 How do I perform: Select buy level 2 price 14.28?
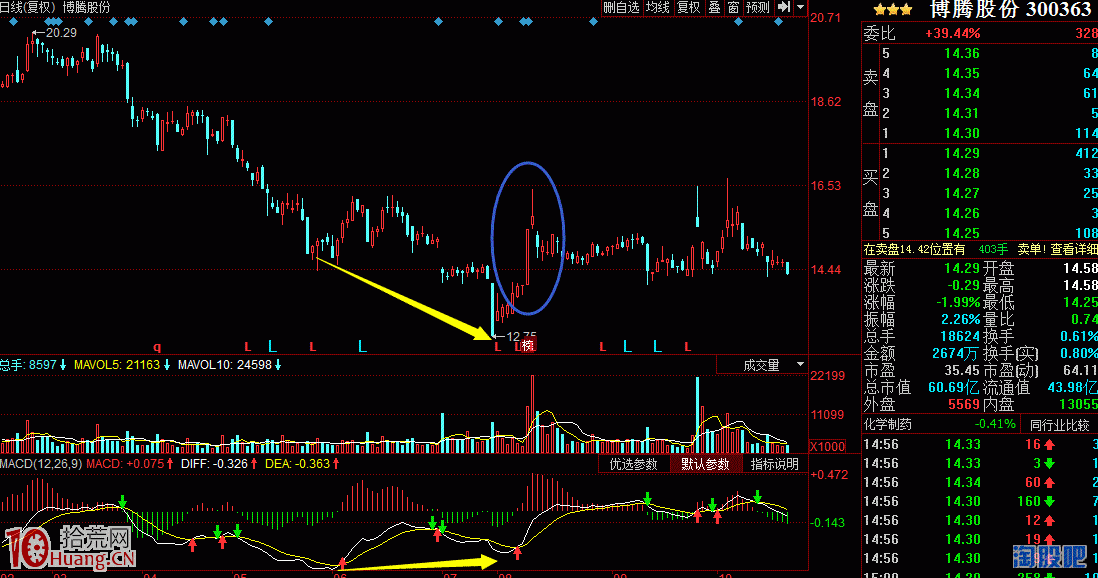click(x=961, y=173)
